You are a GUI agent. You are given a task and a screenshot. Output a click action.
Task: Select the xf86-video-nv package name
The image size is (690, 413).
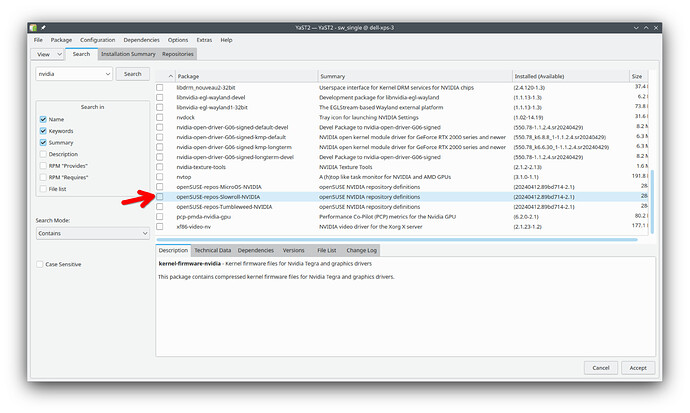[194, 227]
